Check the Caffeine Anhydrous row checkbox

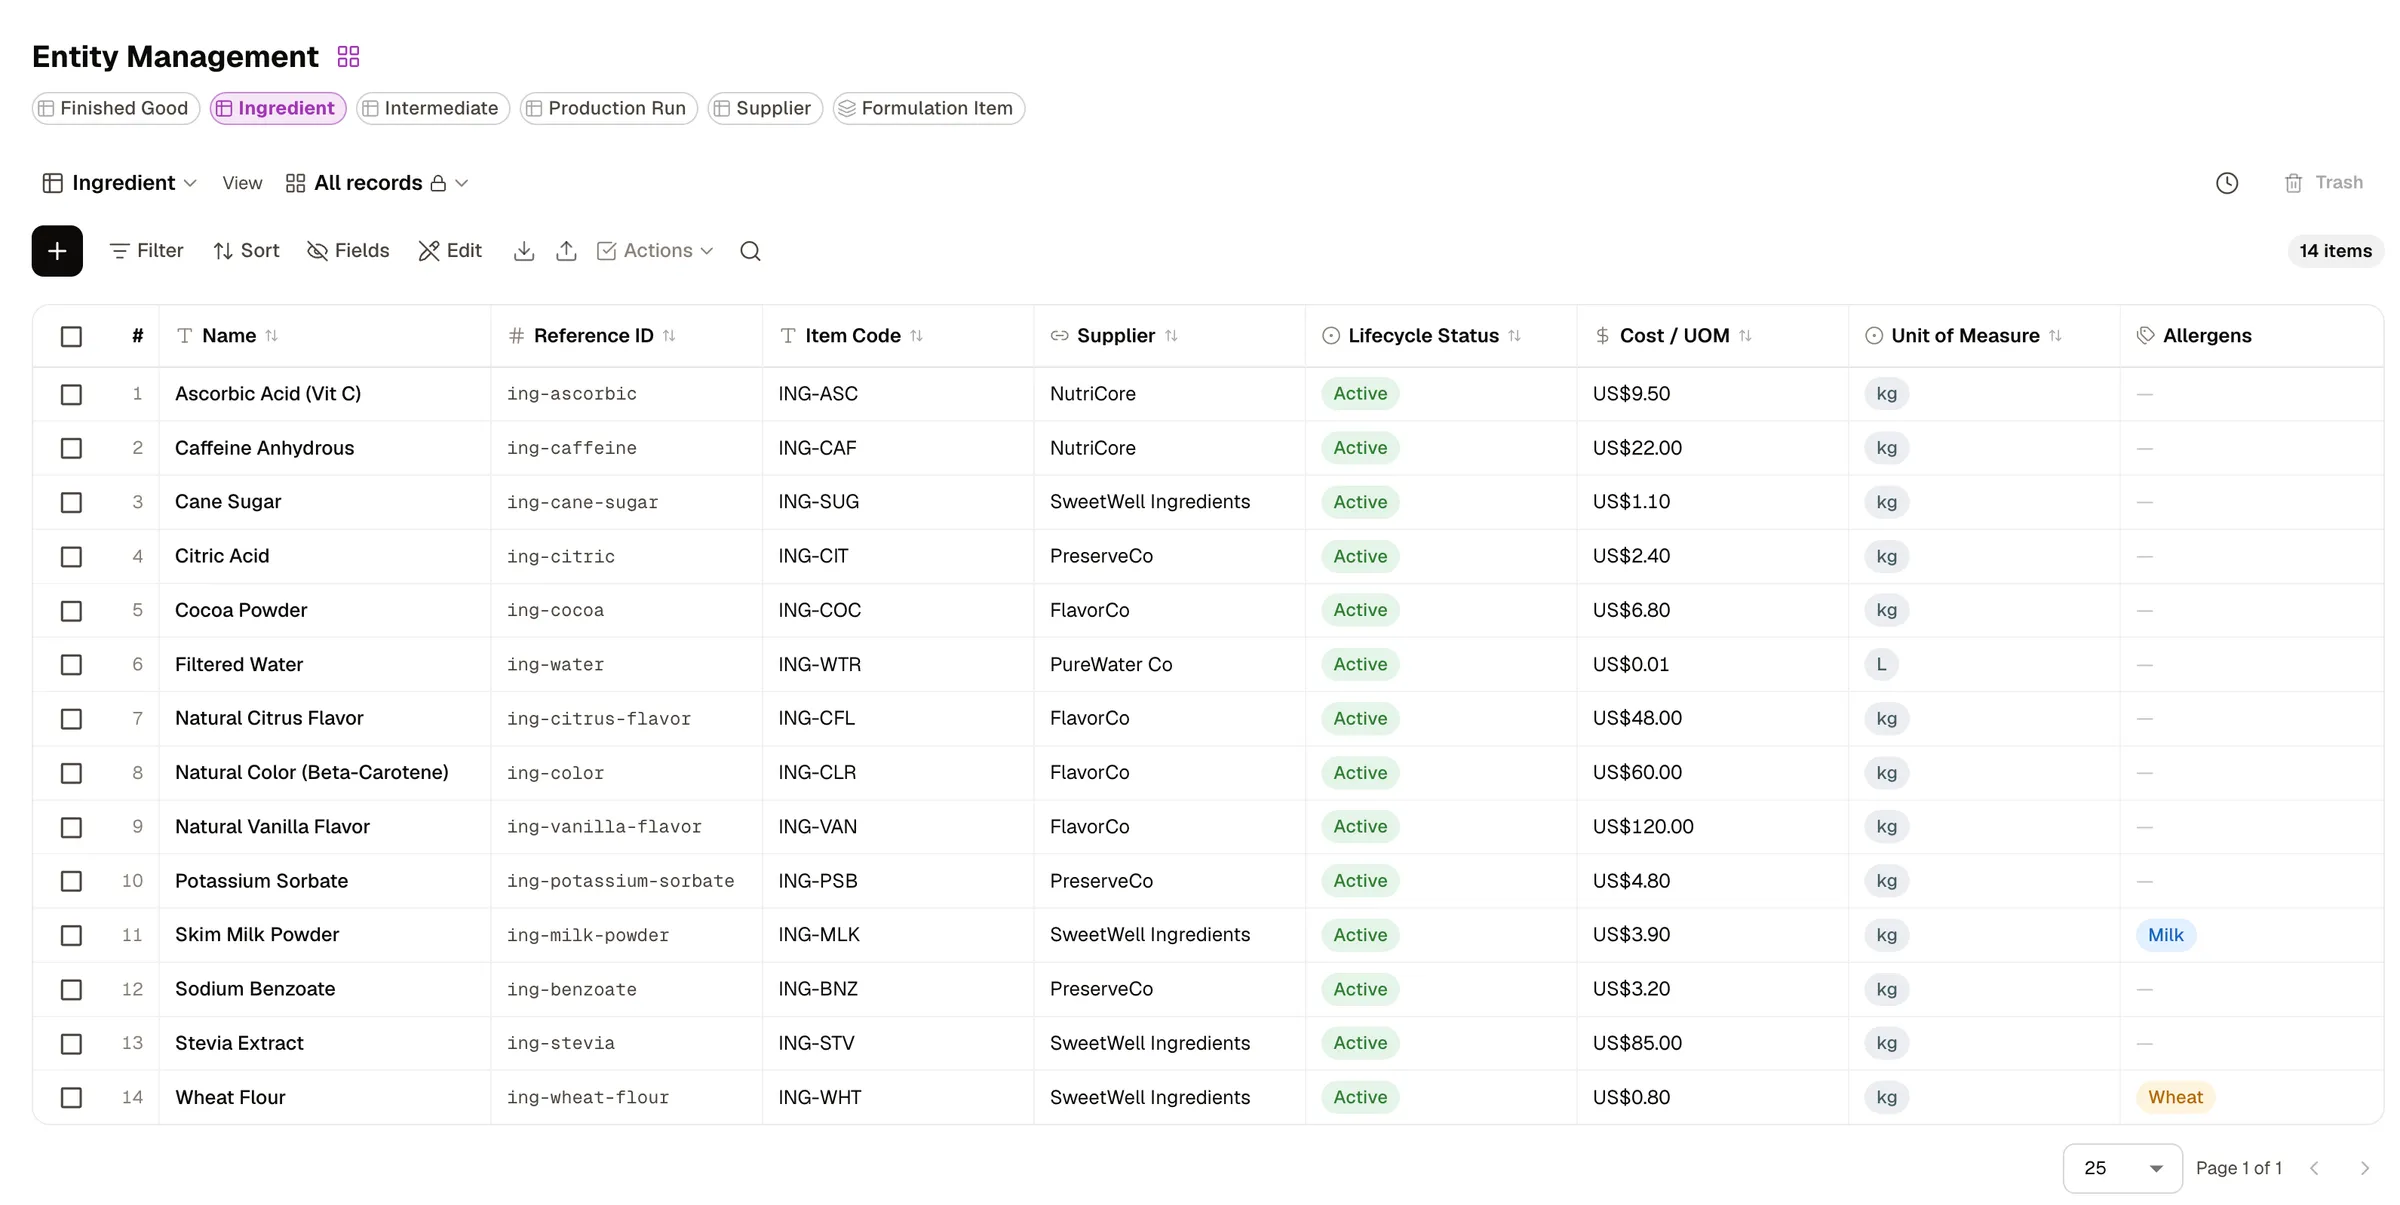[x=71, y=448]
